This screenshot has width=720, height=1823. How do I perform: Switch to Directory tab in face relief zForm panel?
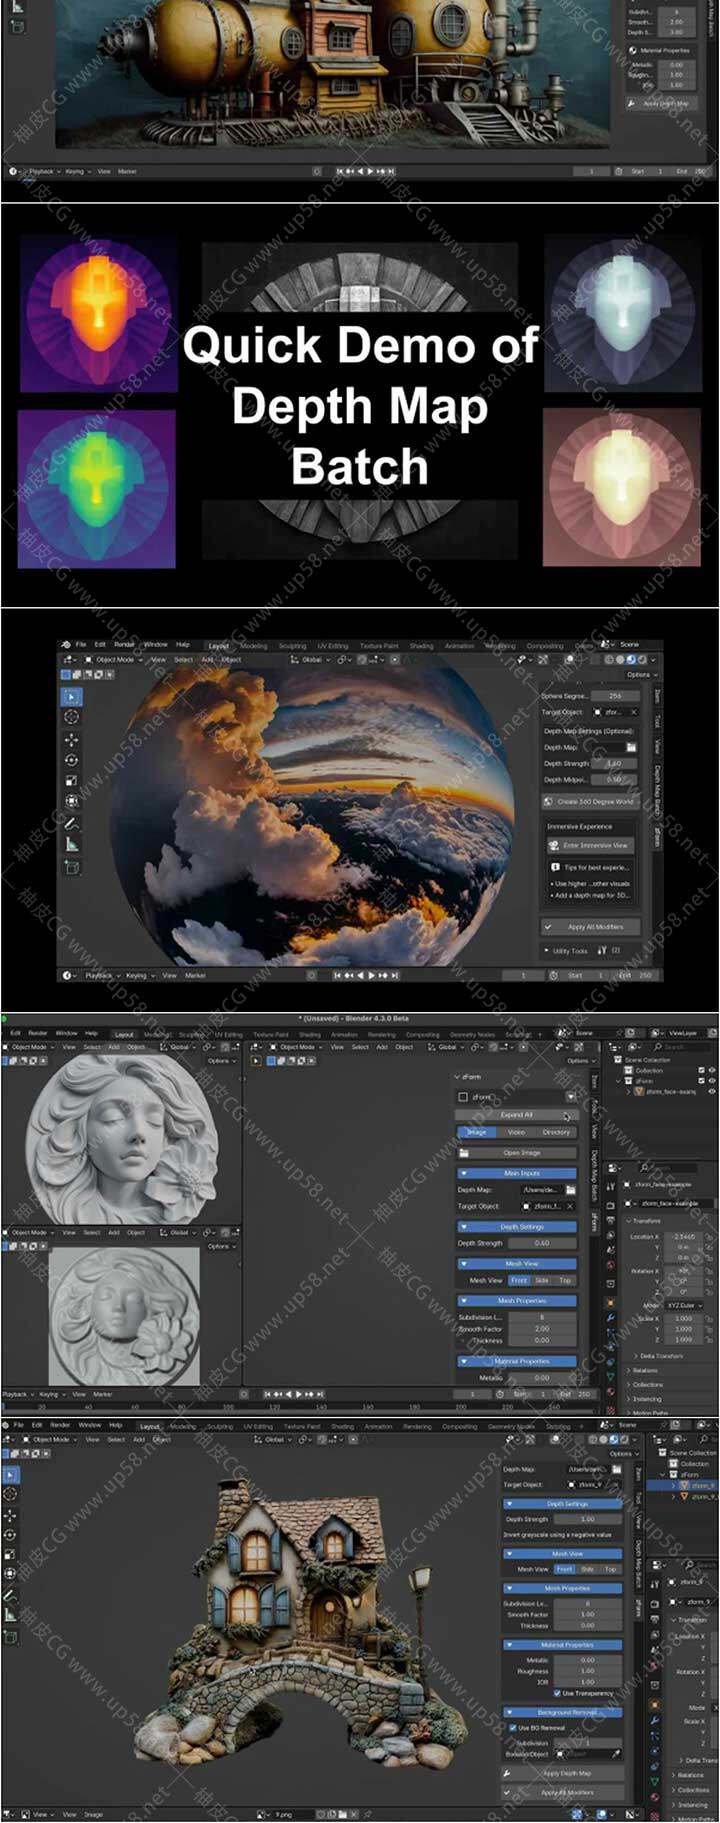click(x=556, y=1132)
